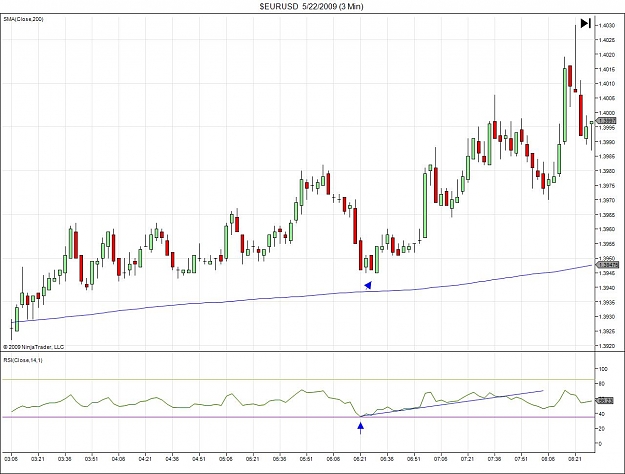Screen dimensions: 625x474
Task: Click the RSI current value marker on the axis
Action: [x=606, y=400]
